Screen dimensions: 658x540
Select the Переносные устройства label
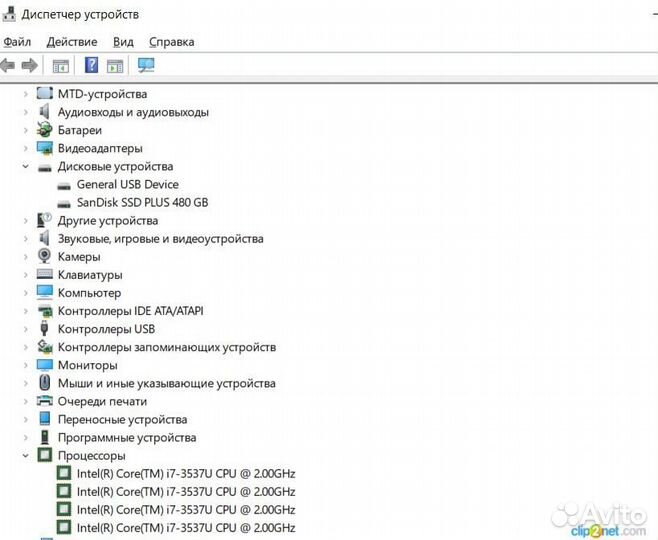click(123, 420)
